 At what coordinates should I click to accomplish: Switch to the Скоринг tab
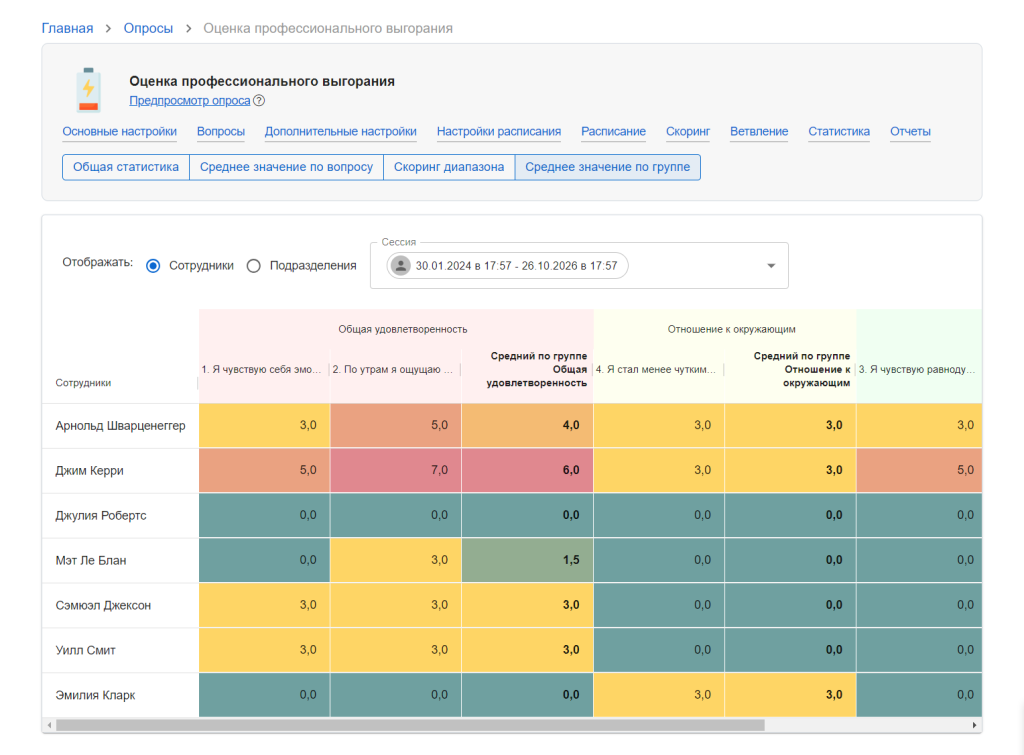688,132
